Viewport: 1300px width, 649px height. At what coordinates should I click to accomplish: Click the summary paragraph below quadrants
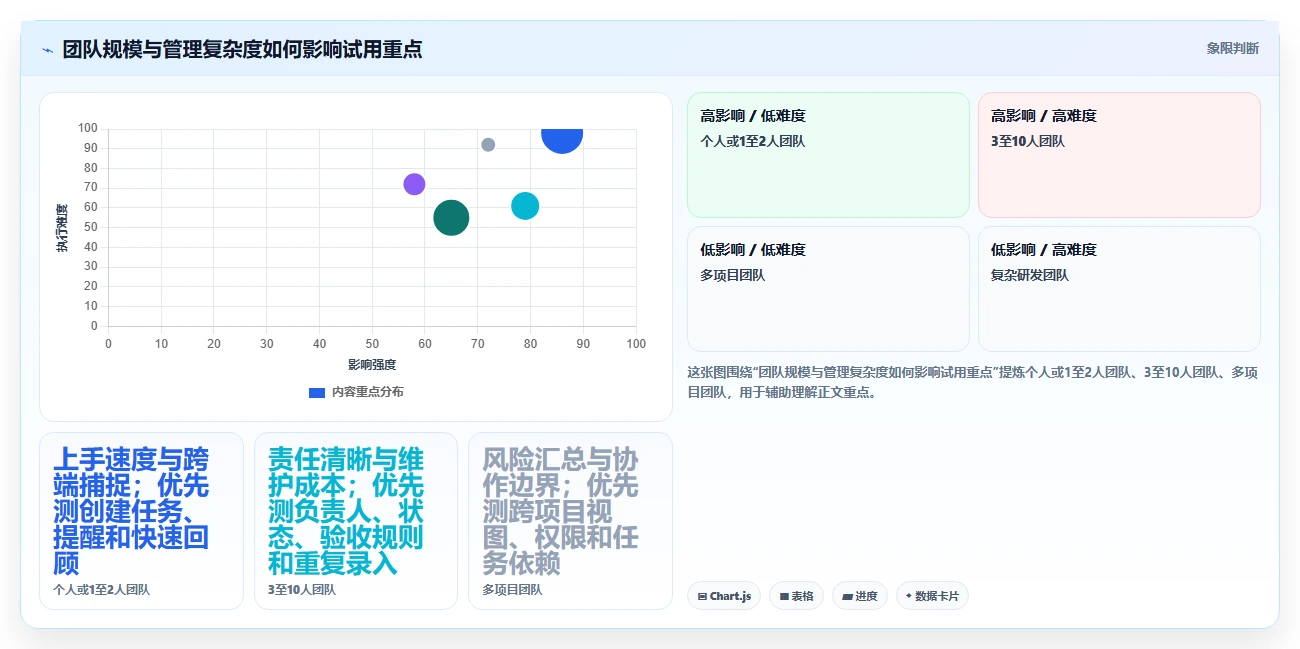pos(973,382)
